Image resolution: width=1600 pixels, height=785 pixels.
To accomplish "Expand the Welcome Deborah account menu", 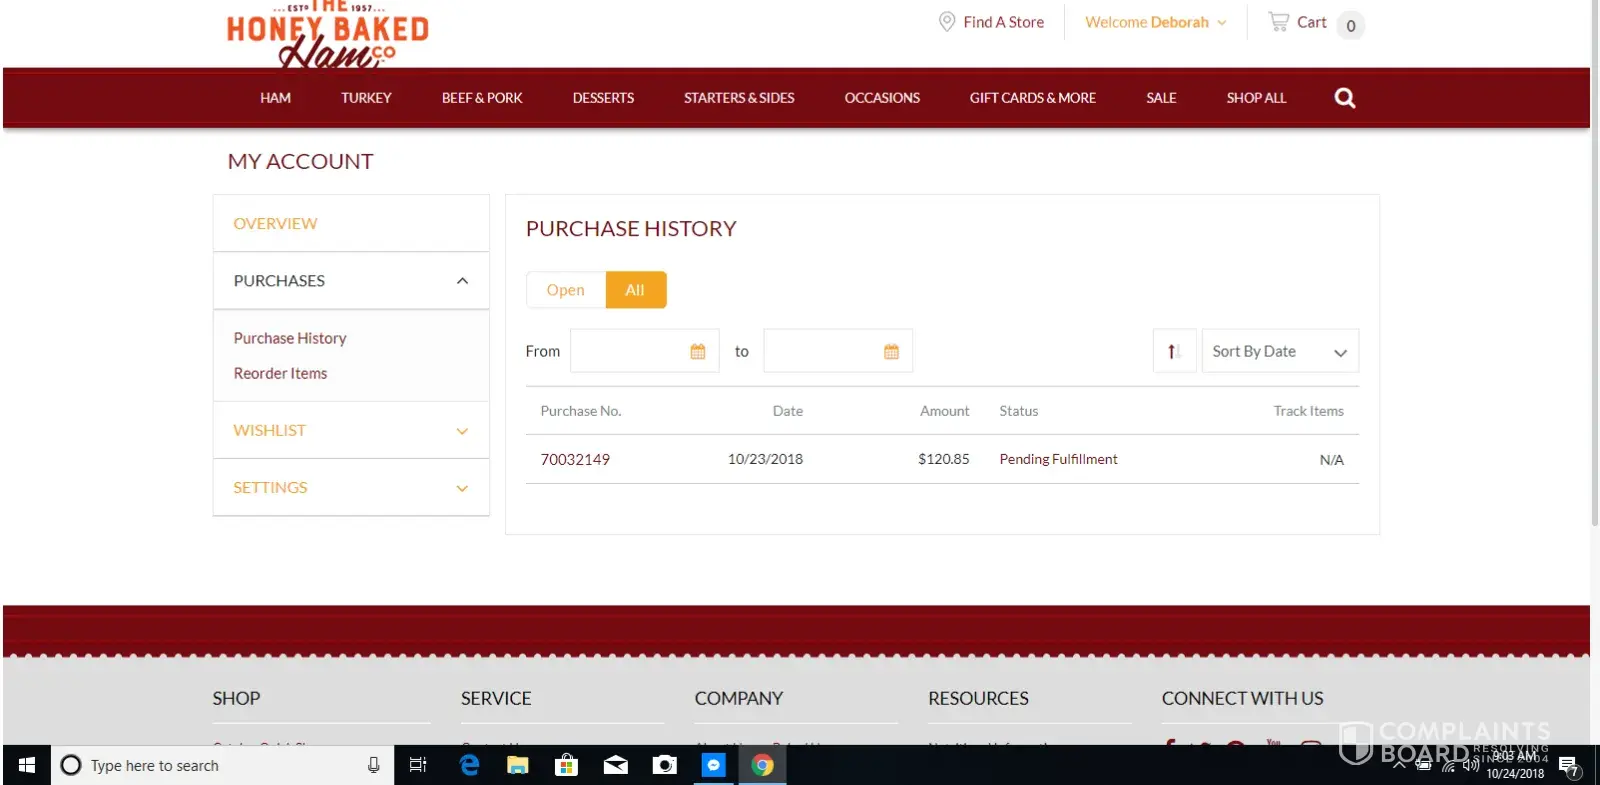I will click(1155, 22).
